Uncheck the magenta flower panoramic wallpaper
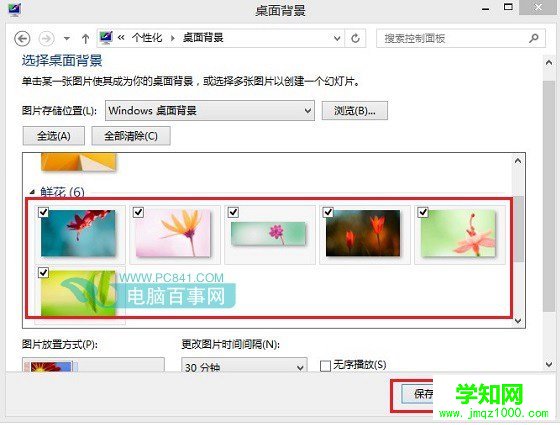The width and height of the screenshot is (560, 425). 233,212
